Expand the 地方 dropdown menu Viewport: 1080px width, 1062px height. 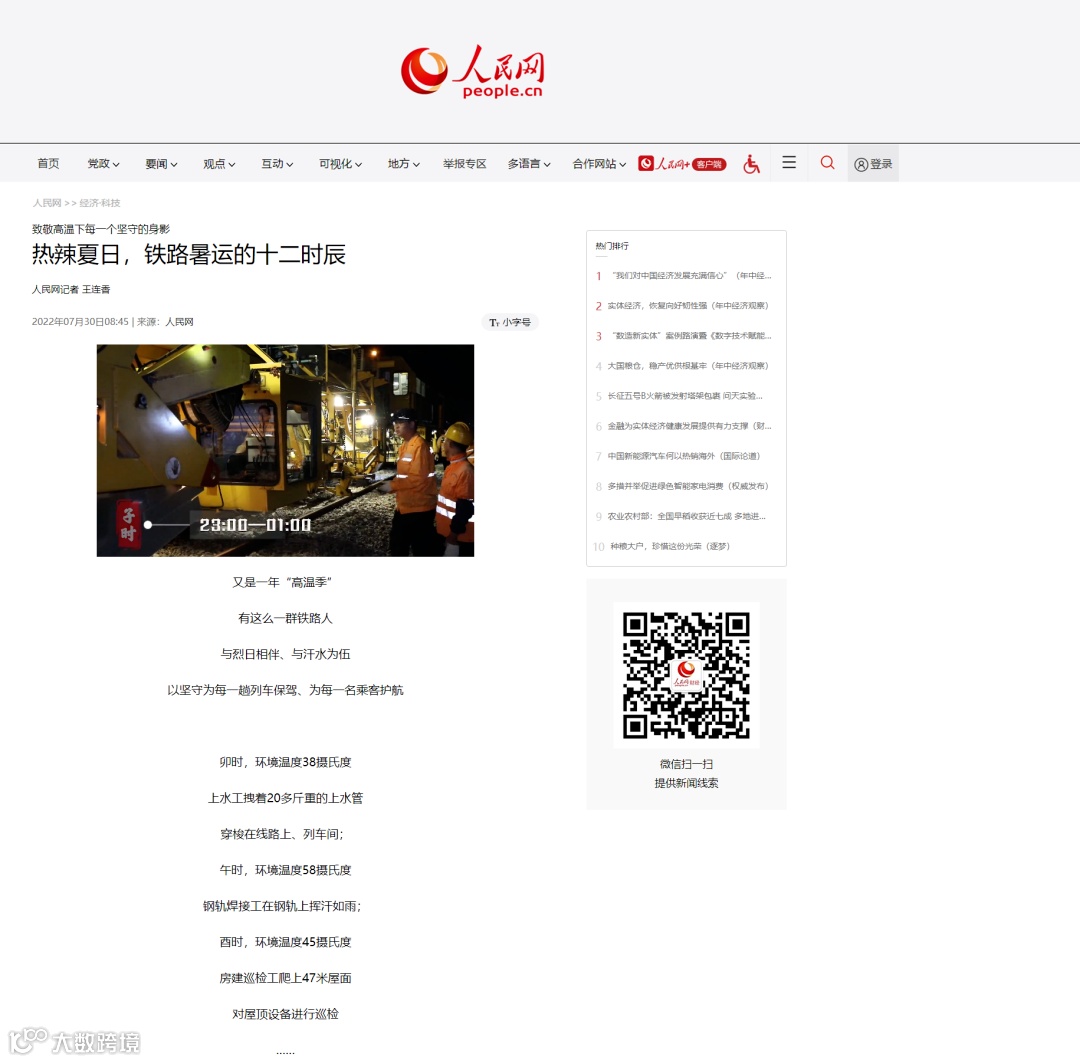click(404, 164)
